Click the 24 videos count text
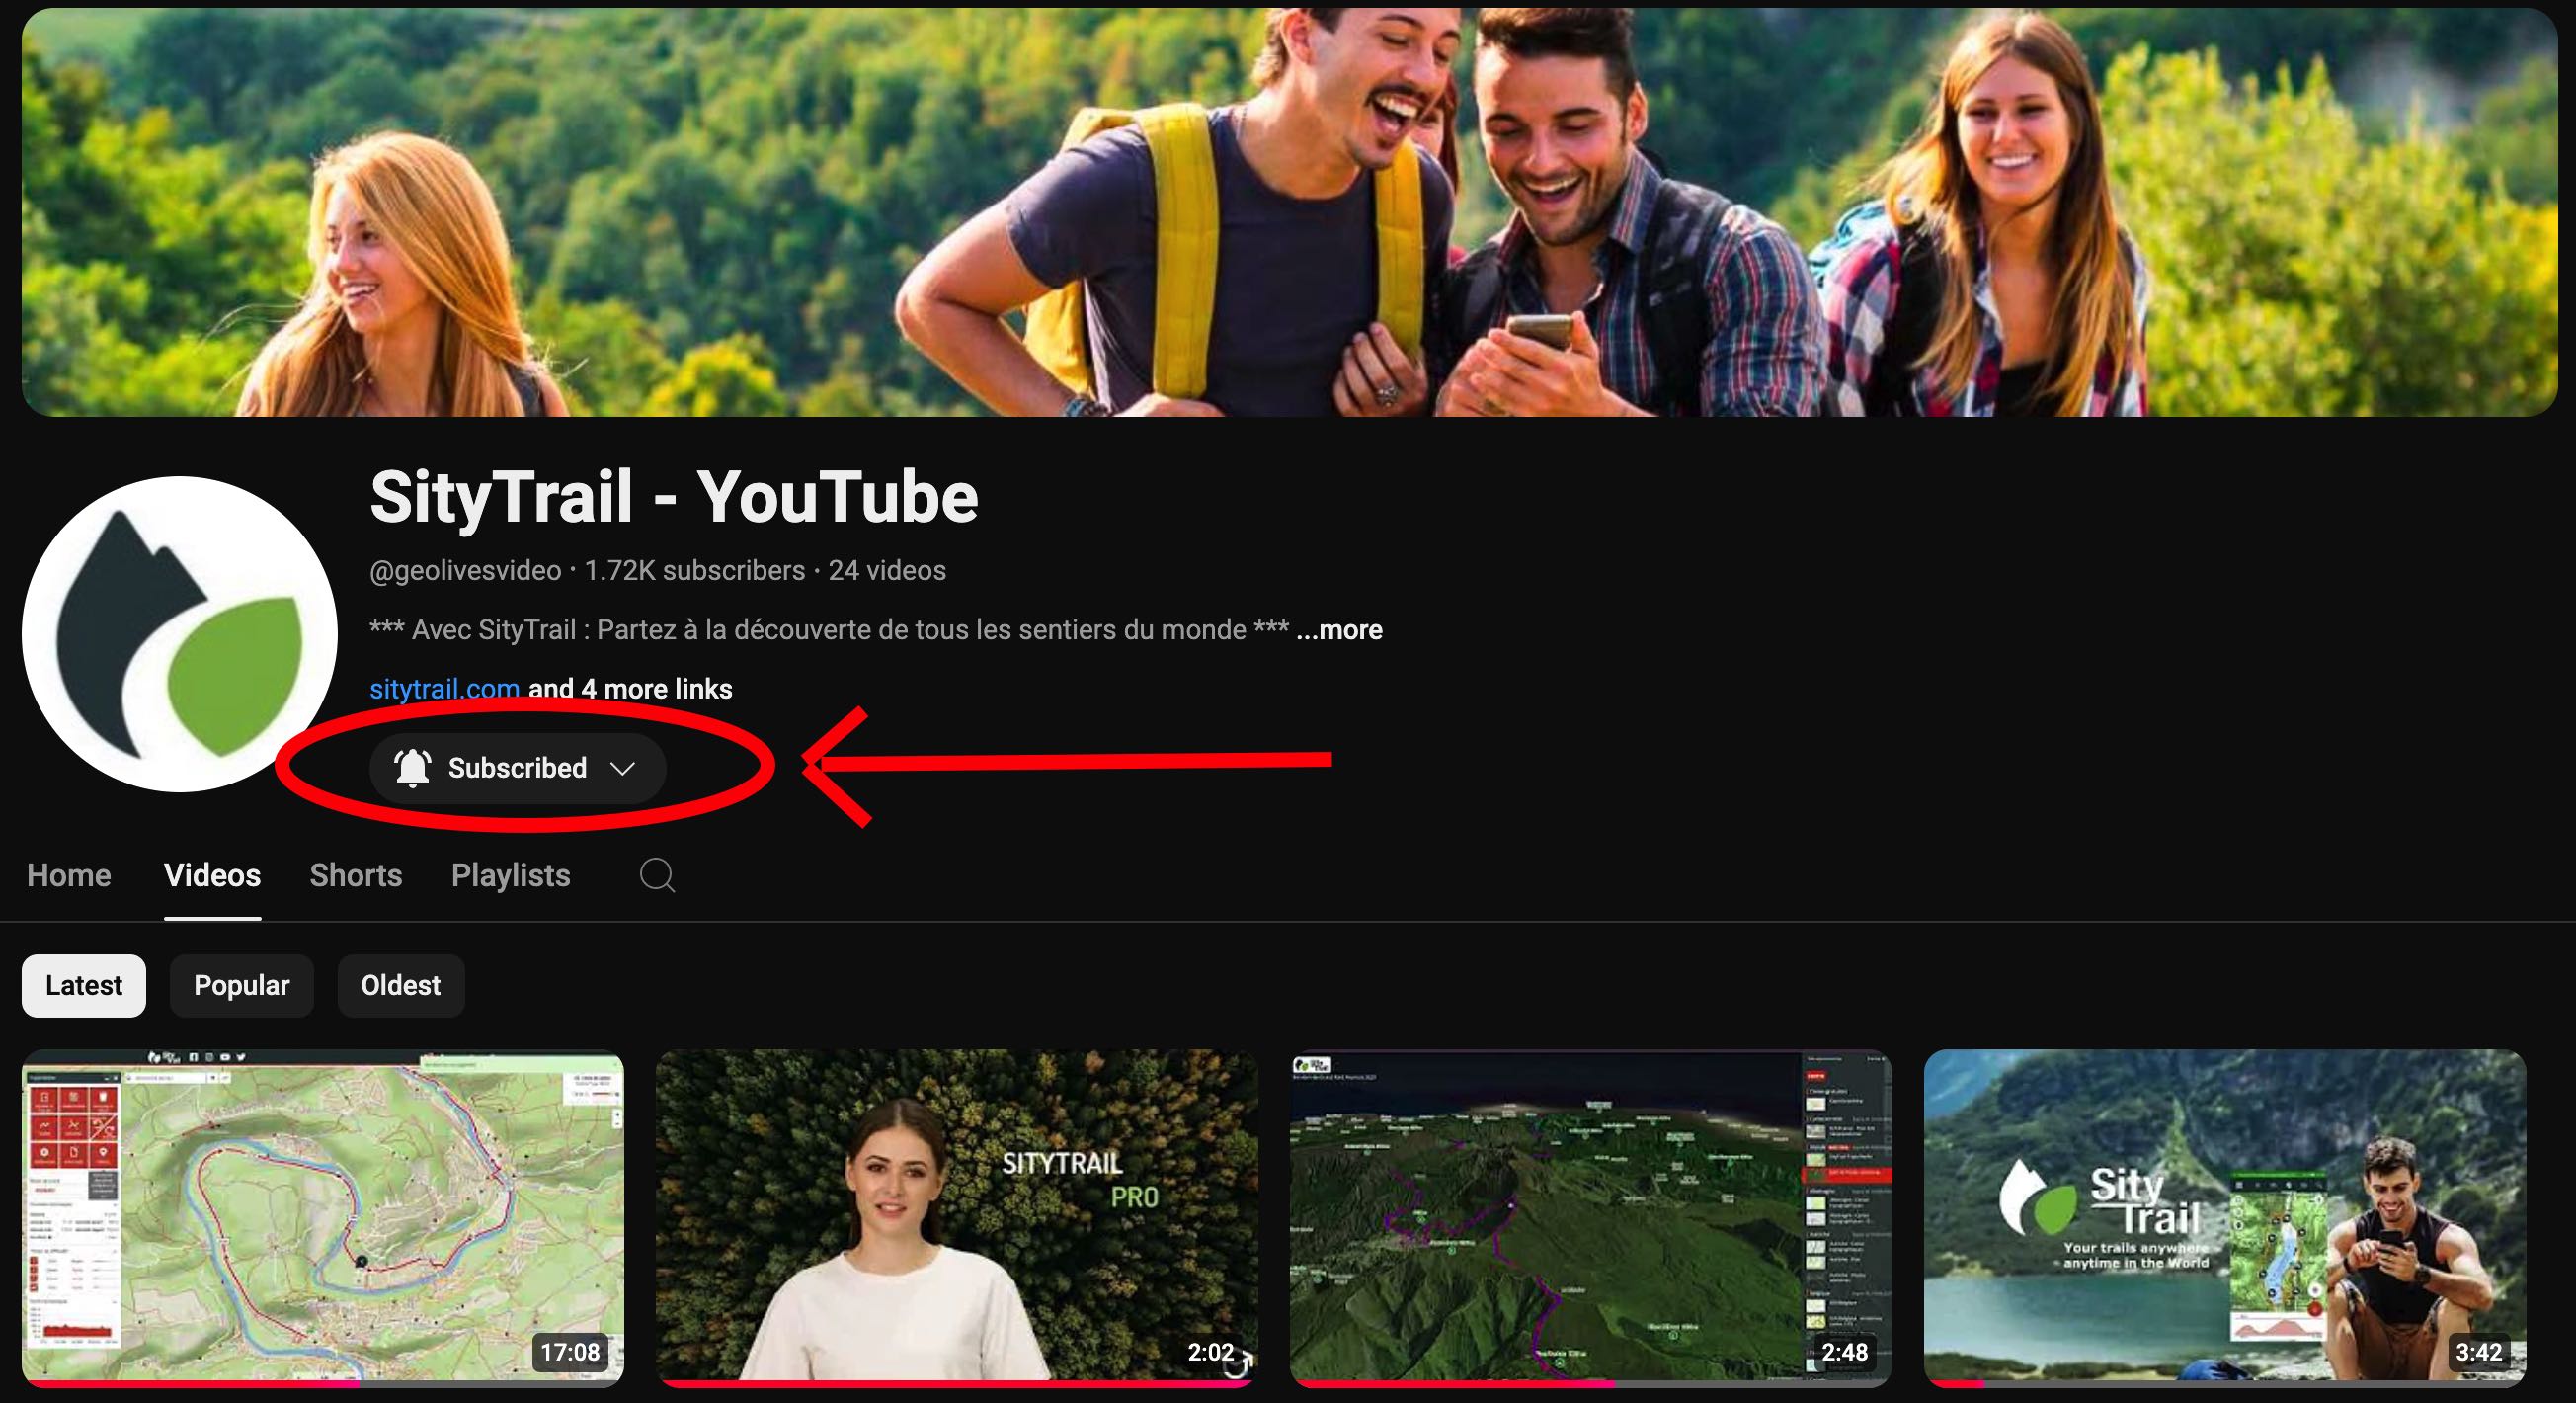2576x1403 pixels. tap(887, 571)
